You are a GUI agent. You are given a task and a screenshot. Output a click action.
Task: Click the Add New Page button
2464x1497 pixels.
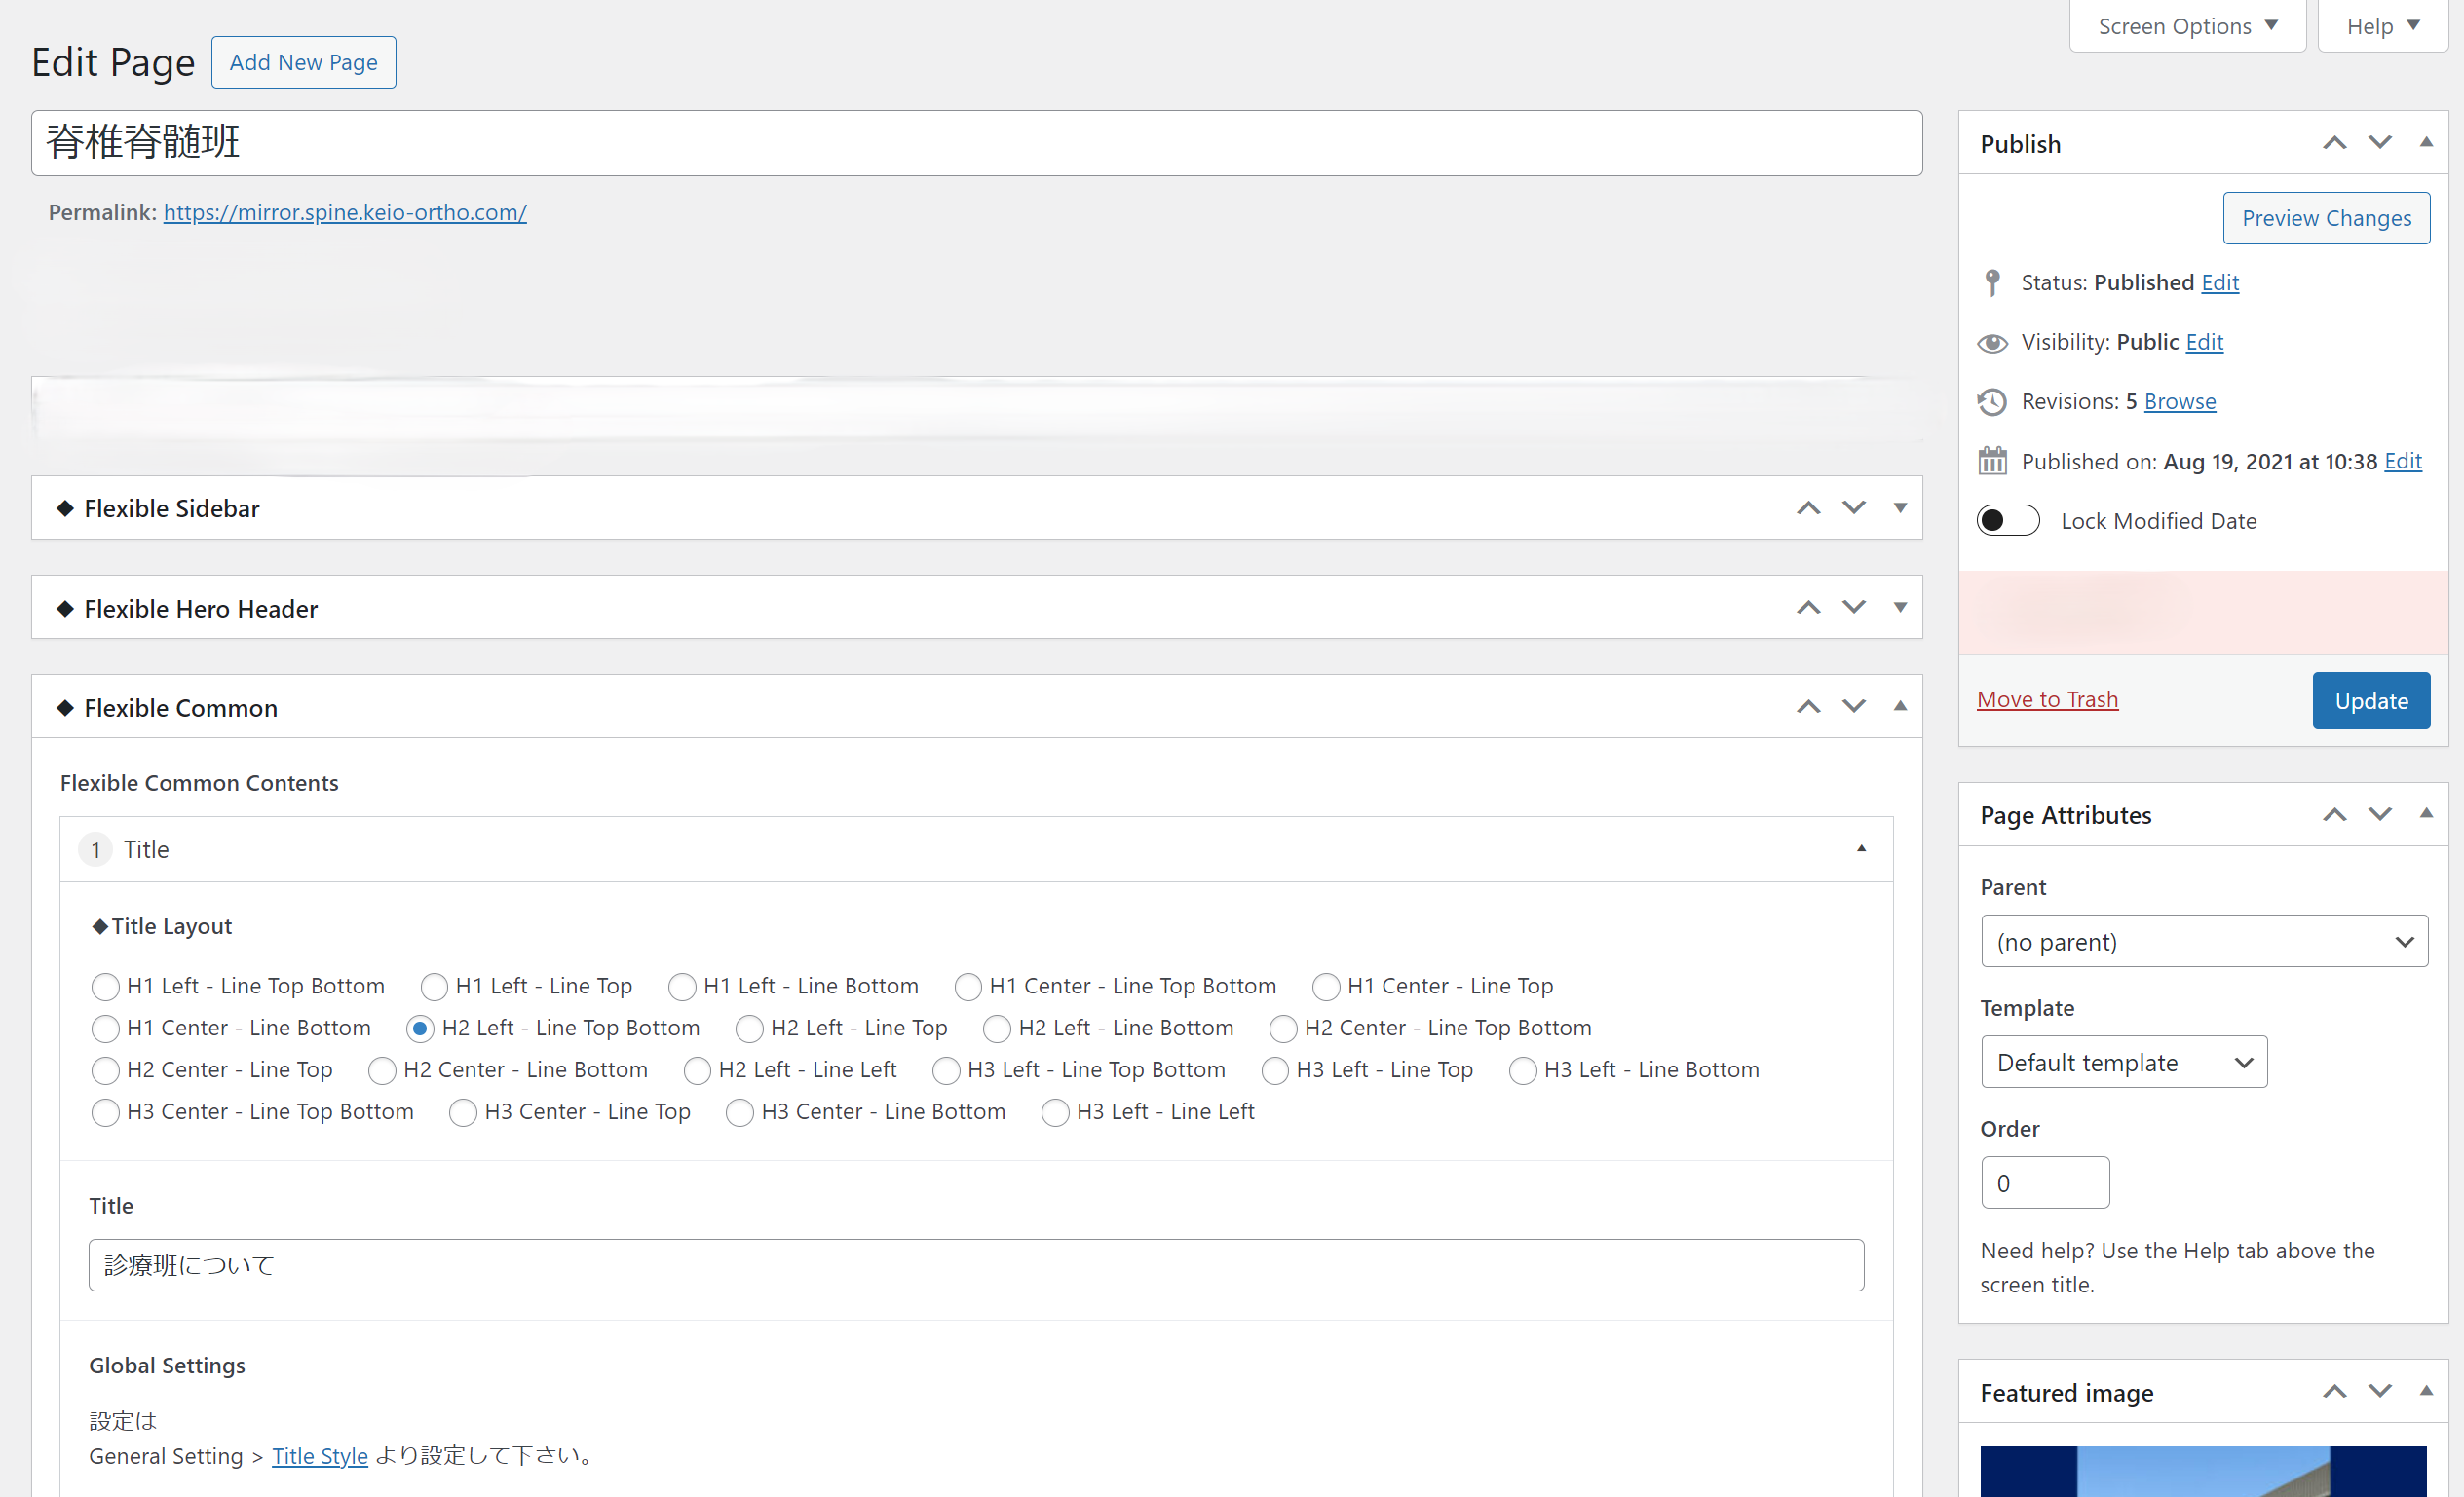(303, 62)
